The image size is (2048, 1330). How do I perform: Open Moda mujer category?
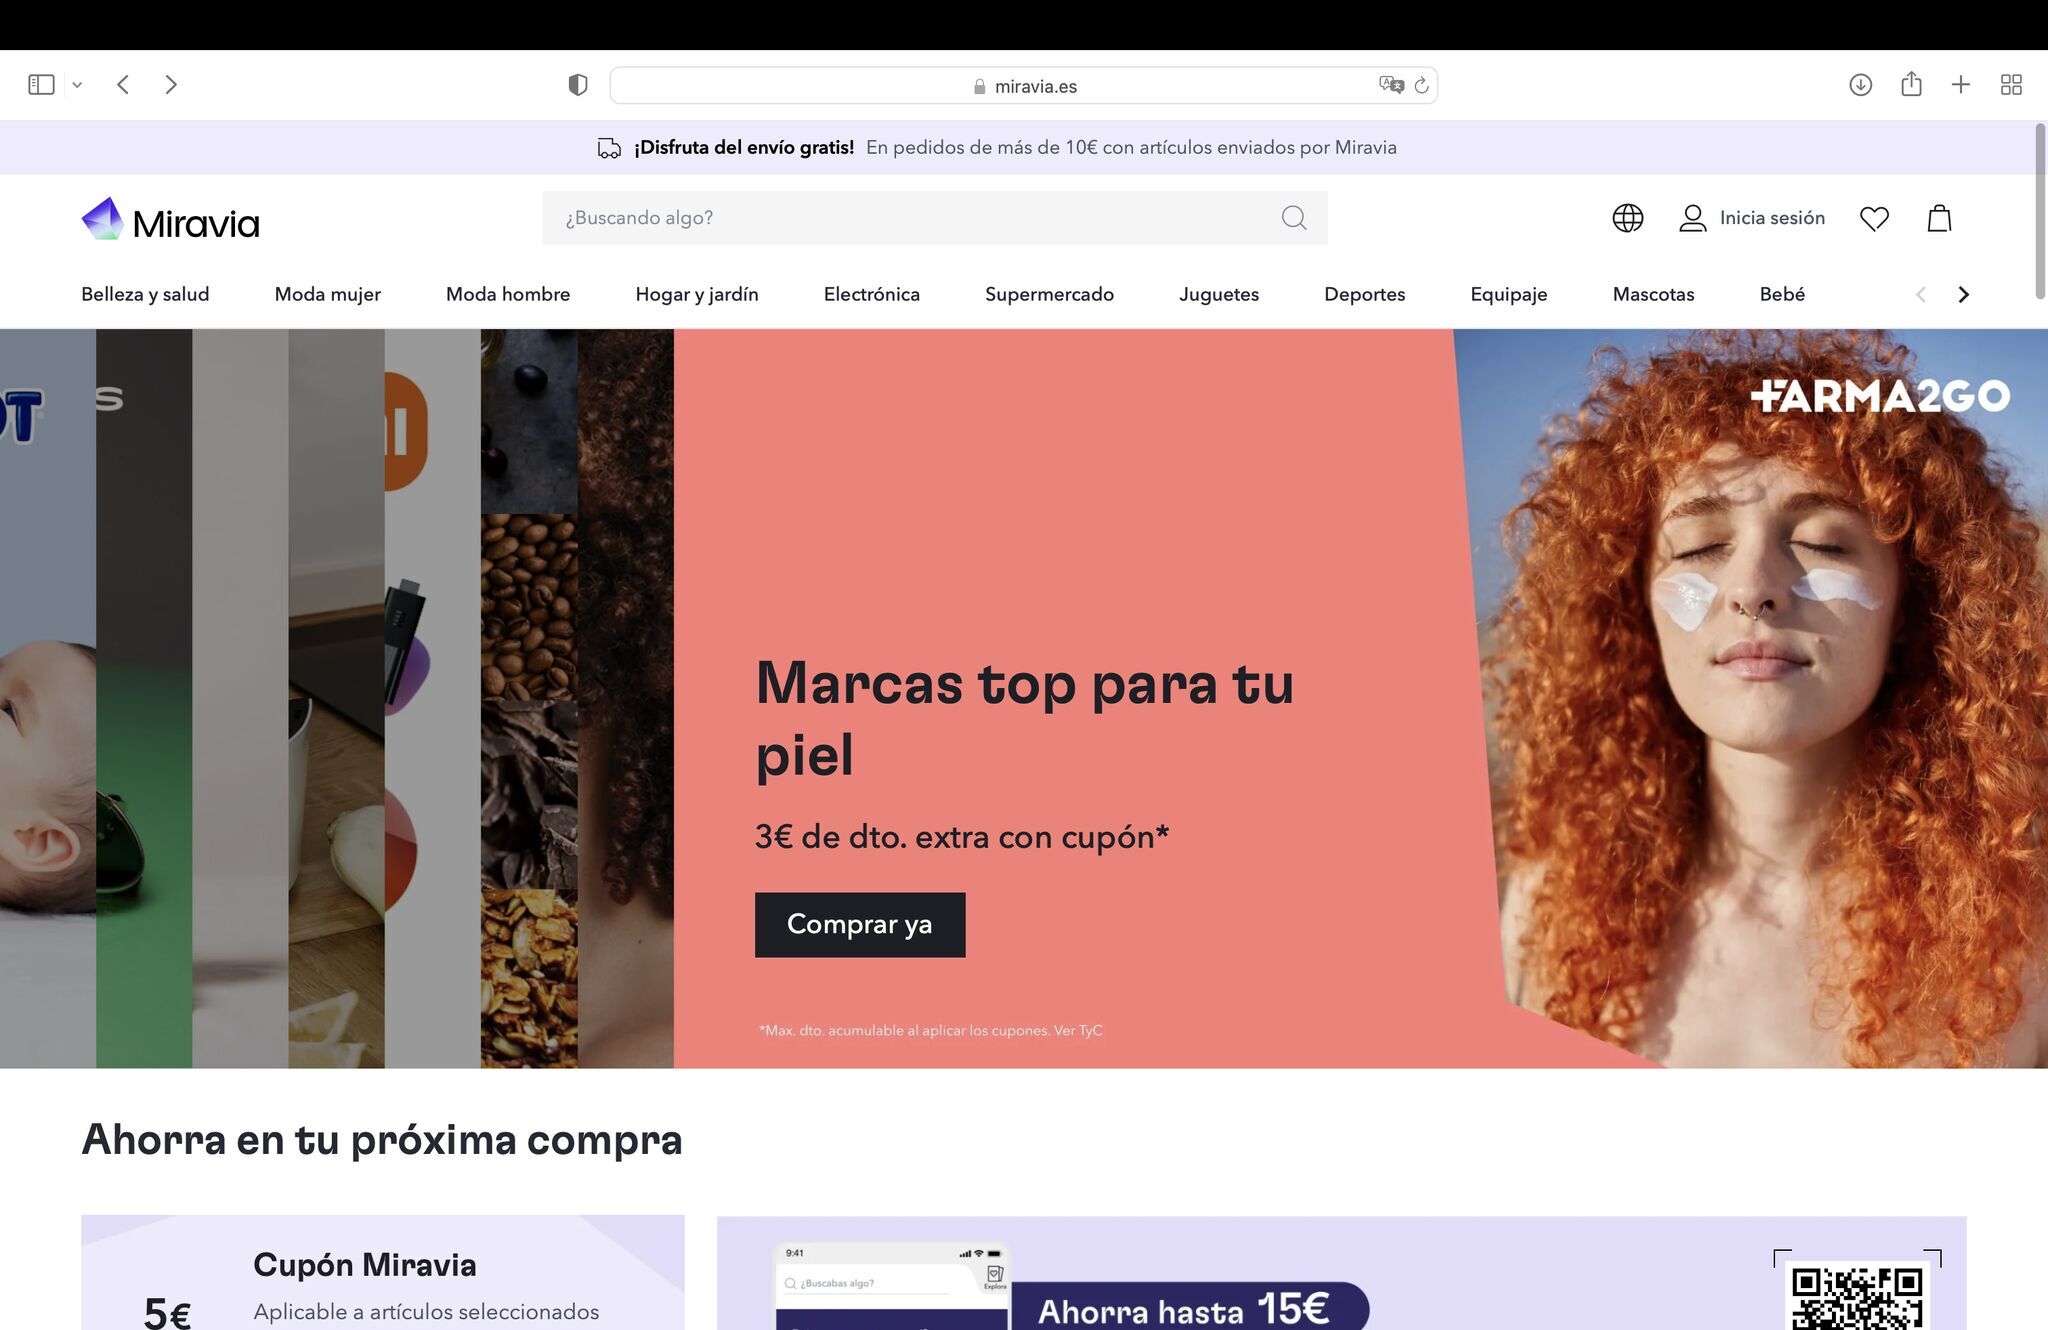(328, 294)
